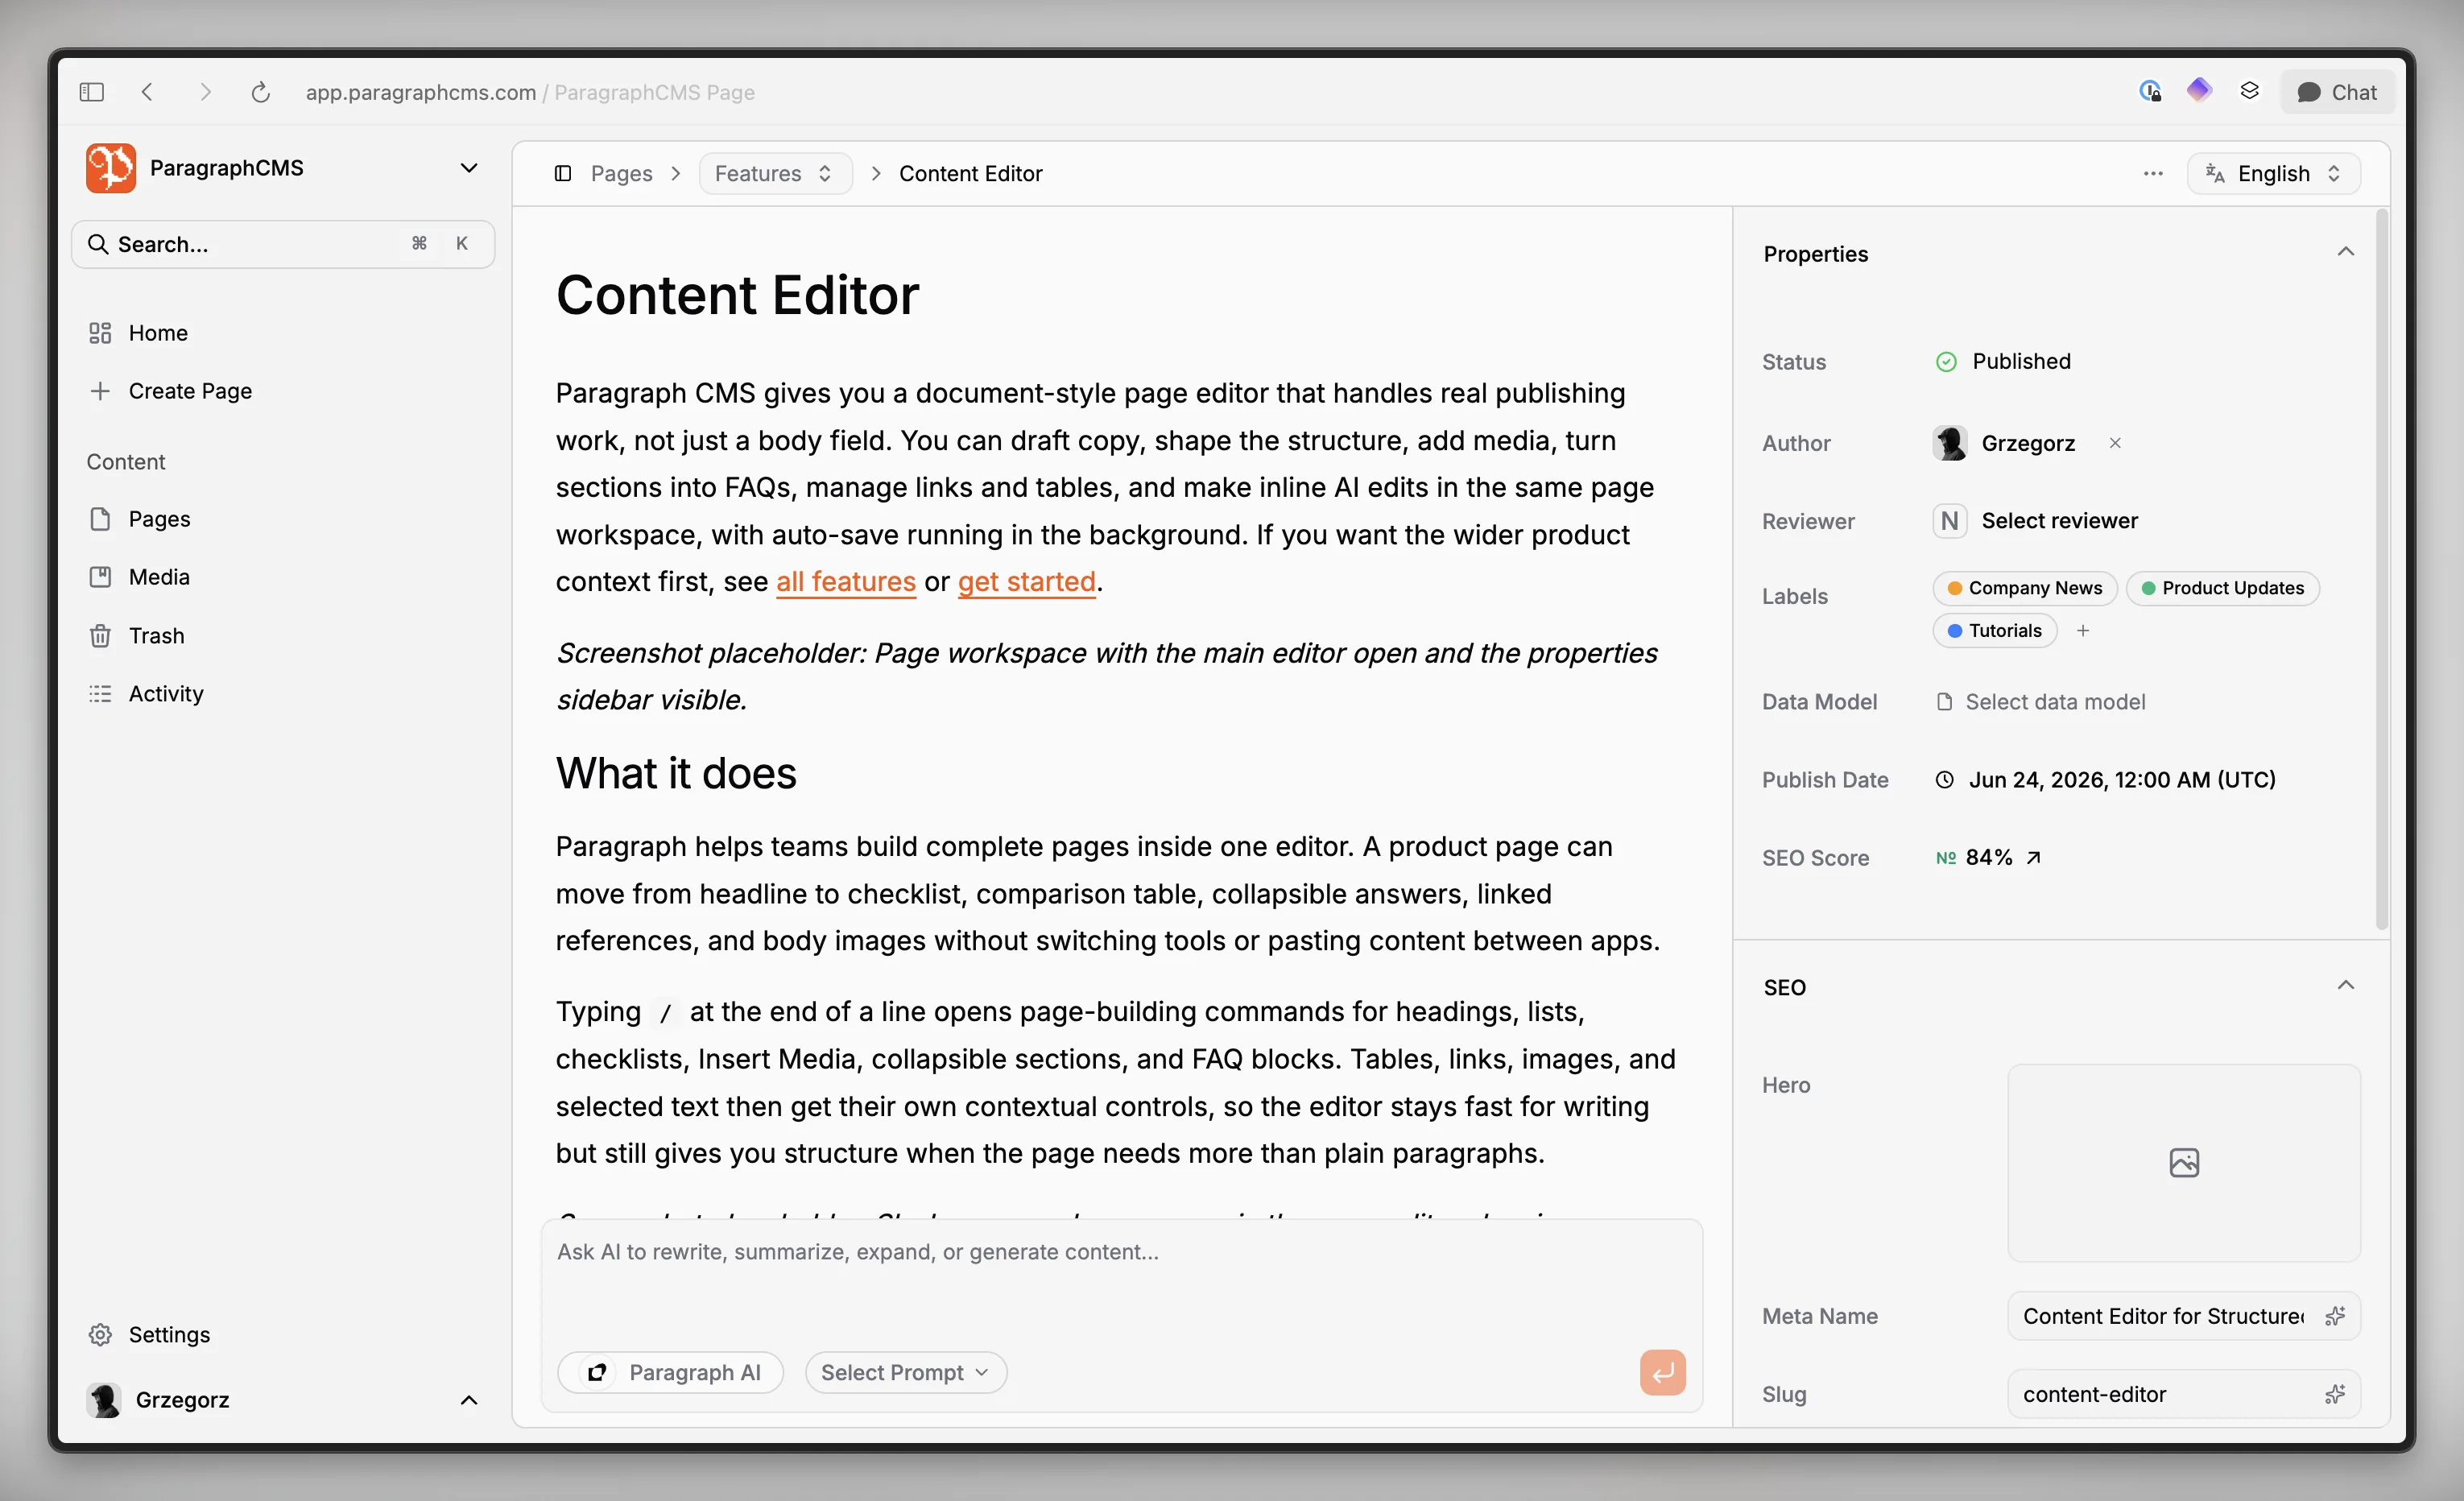
Task: Collapse the SEO section
Action: tap(2345, 986)
